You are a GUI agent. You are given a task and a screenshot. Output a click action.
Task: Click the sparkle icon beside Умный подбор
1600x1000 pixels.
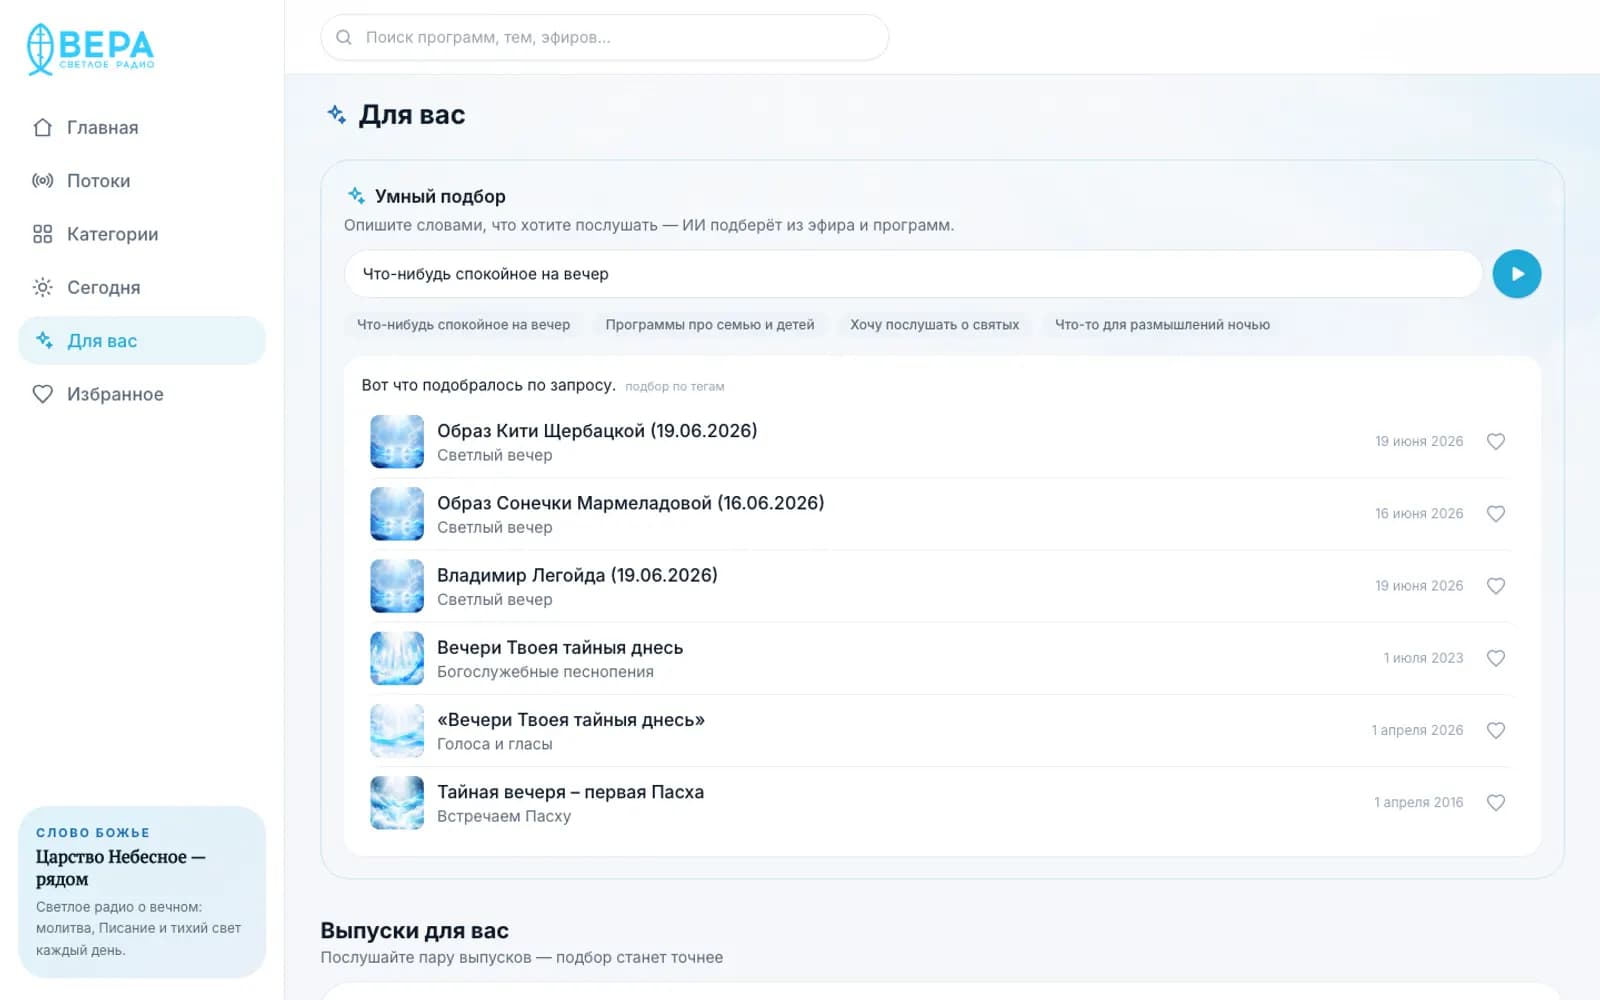pyautogui.click(x=356, y=196)
